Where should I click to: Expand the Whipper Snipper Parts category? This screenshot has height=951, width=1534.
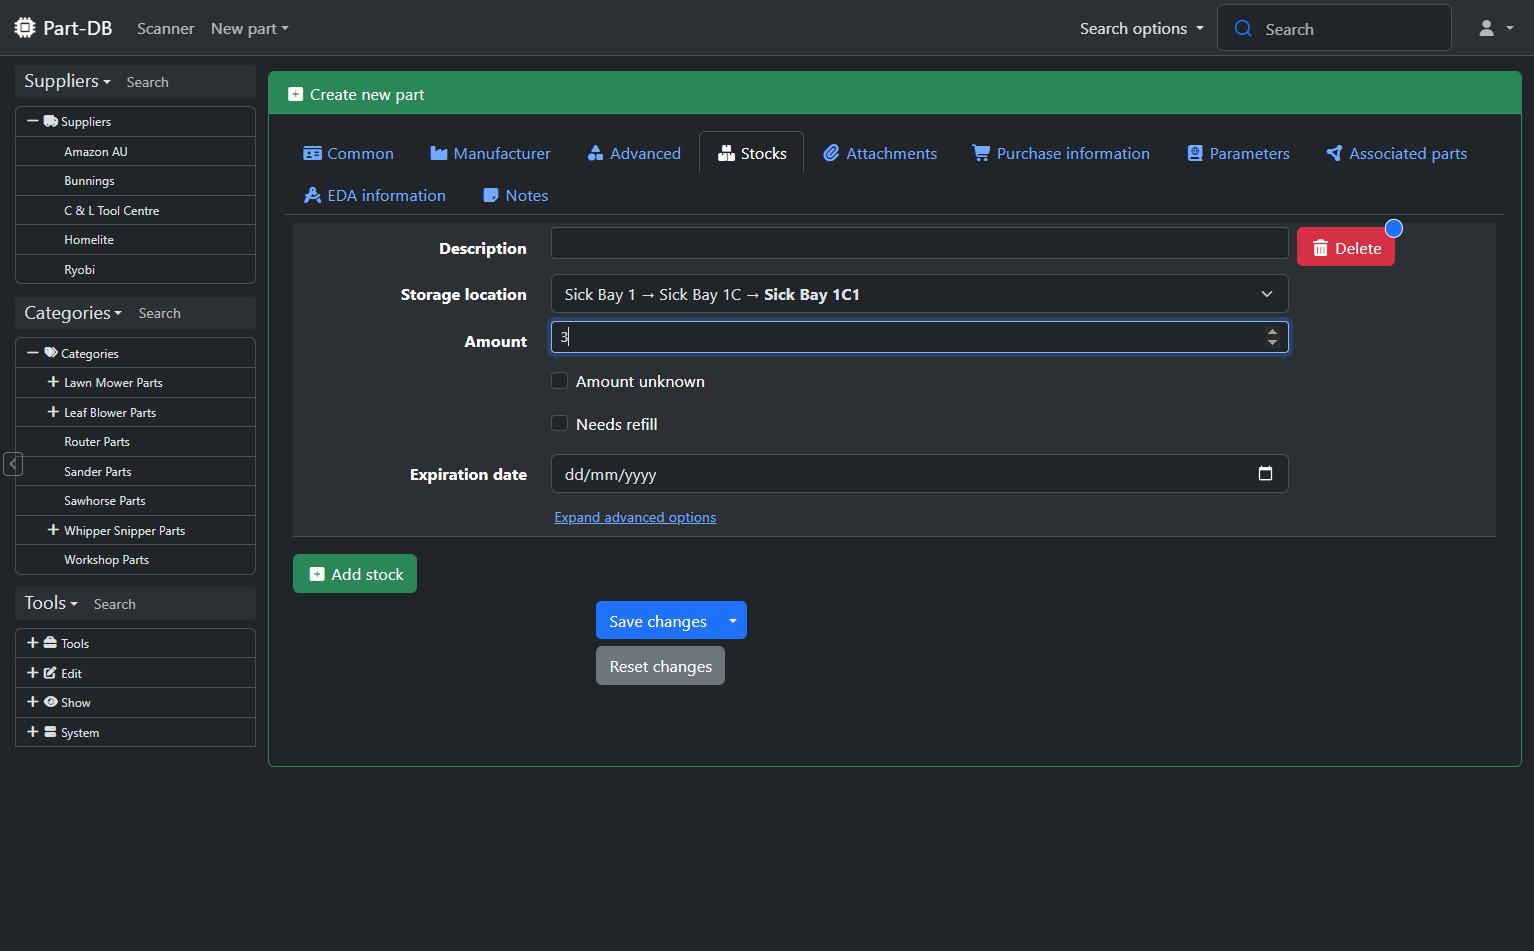tap(53, 530)
